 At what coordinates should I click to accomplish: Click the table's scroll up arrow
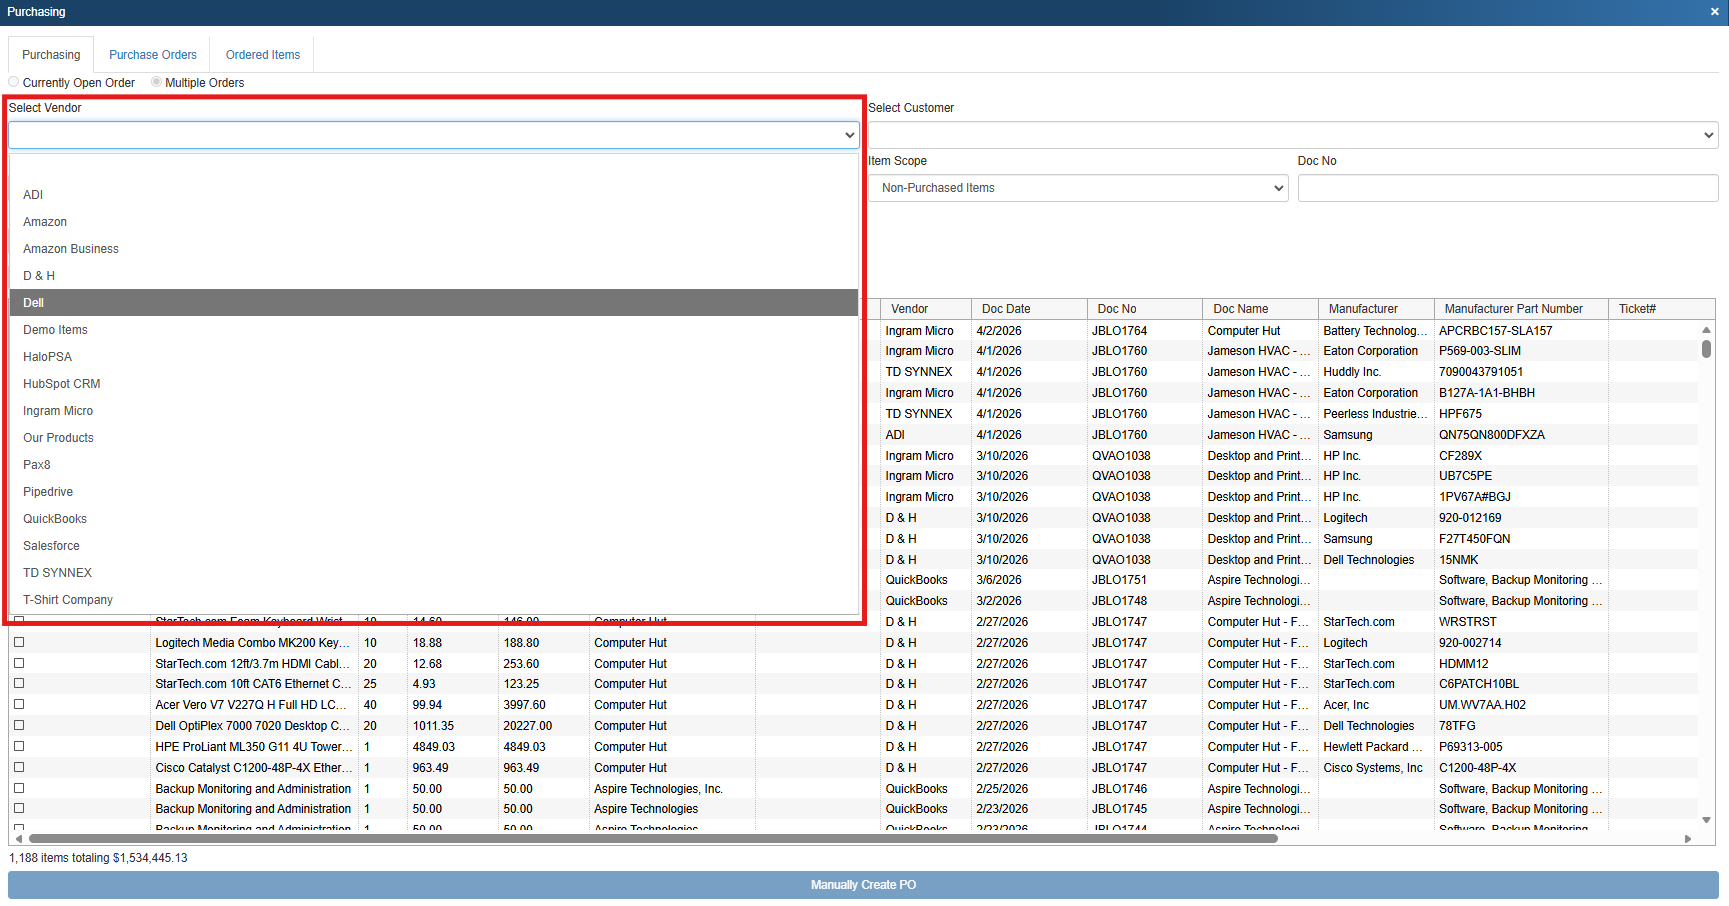pyautogui.click(x=1706, y=330)
